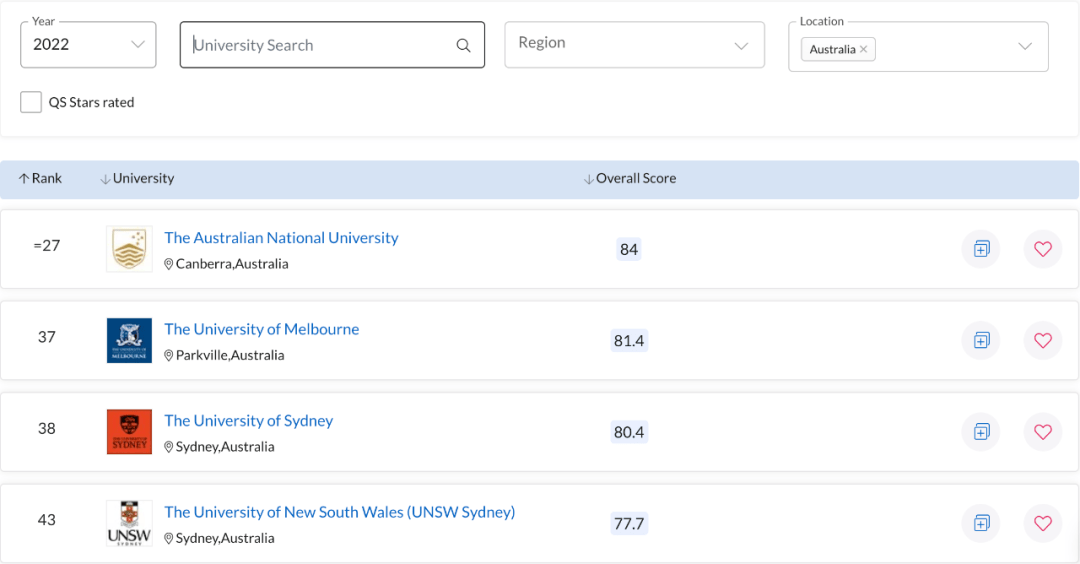Add University of Sydney to compare

(981, 432)
